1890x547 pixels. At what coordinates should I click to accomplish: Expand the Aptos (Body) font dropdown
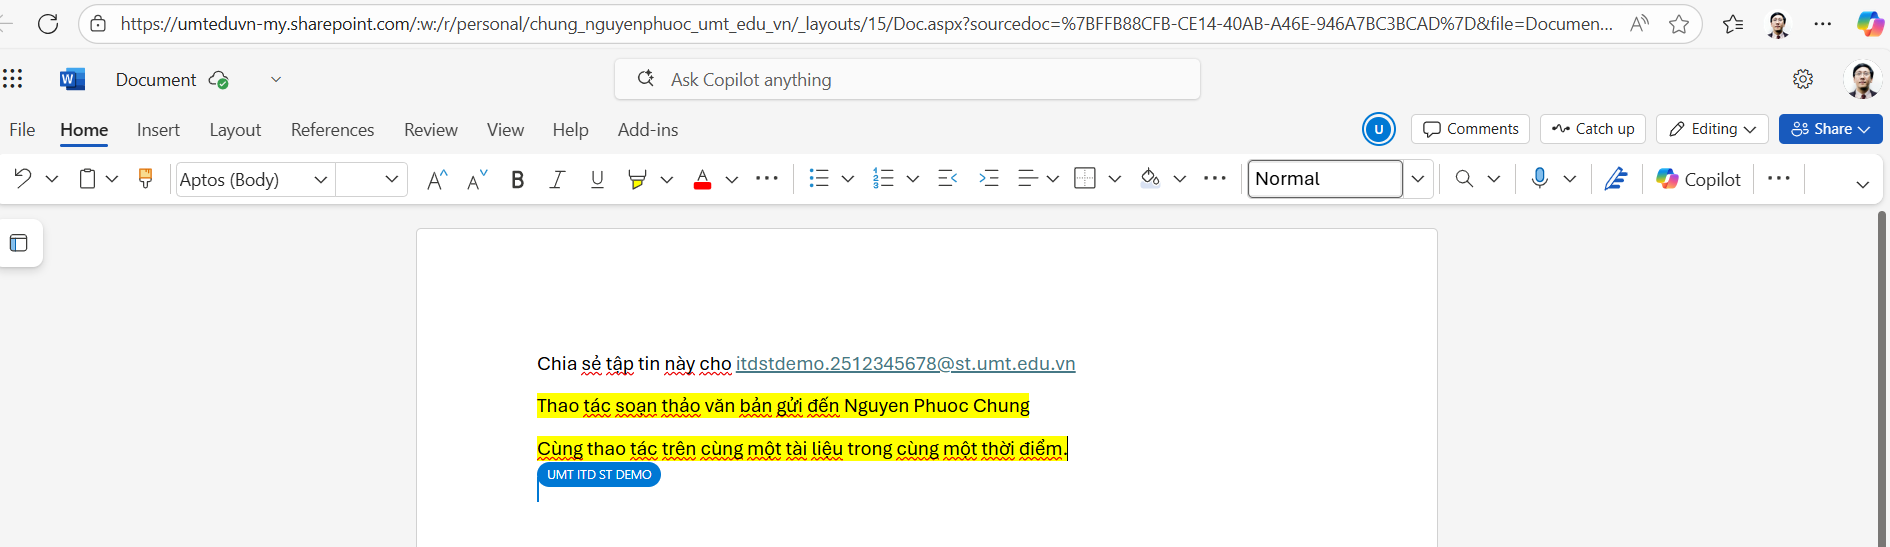pyautogui.click(x=320, y=180)
